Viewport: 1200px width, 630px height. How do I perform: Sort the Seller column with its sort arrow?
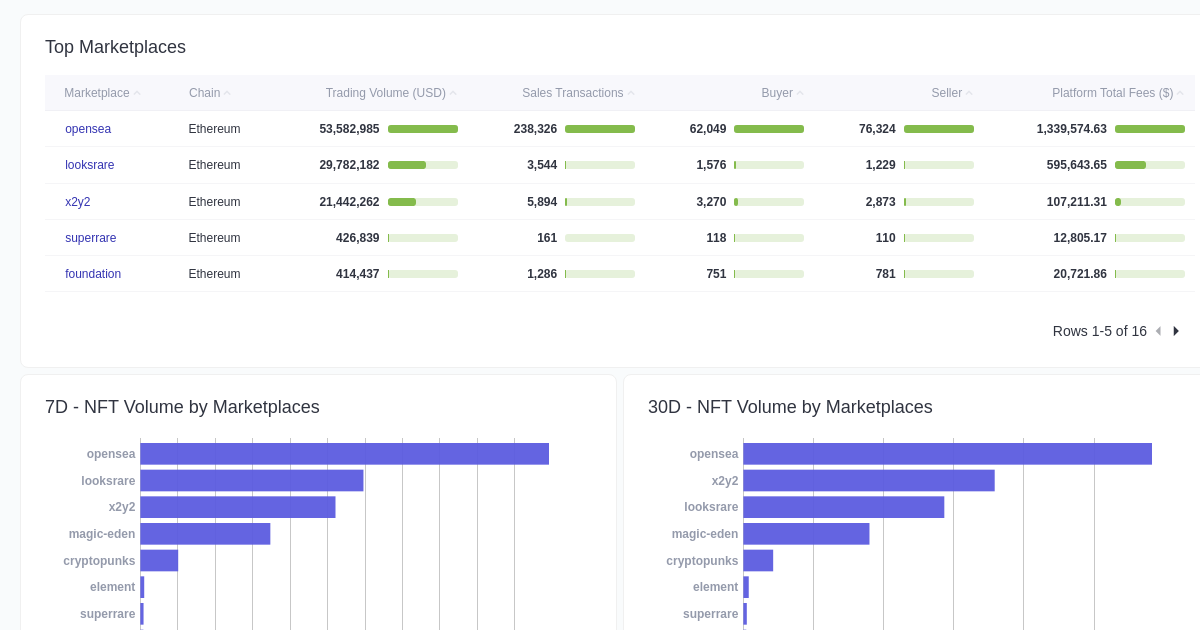969,92
